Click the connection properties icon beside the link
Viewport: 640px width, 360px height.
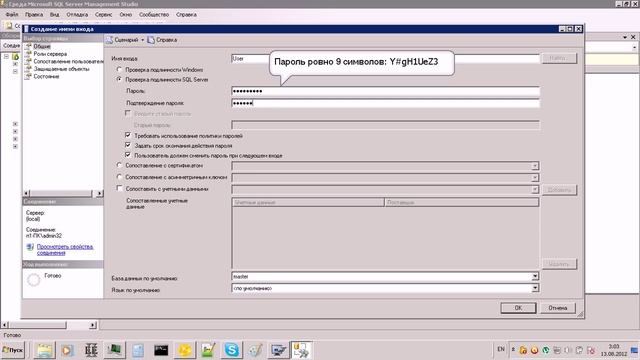[x=30, y=247]
